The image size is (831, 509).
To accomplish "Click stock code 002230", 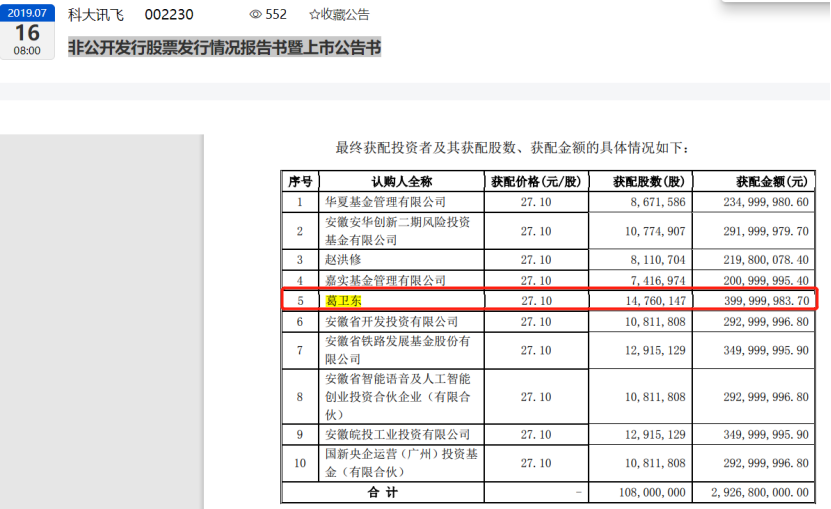I will click(169, 15).
